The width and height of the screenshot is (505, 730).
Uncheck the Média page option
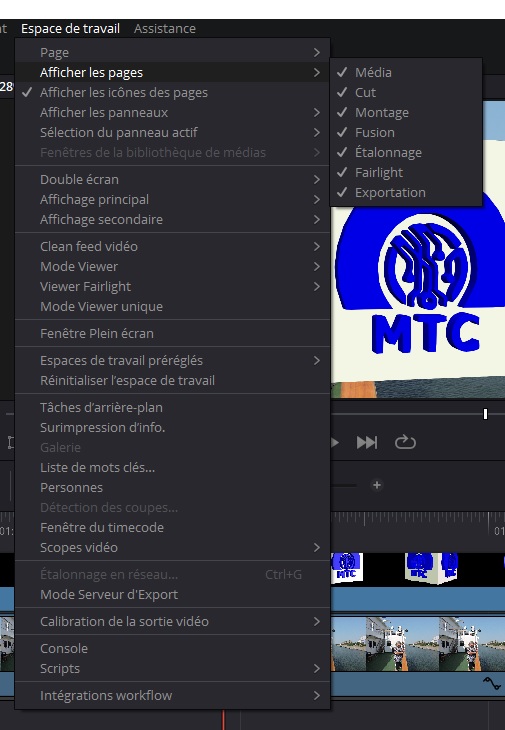(406, 73)
